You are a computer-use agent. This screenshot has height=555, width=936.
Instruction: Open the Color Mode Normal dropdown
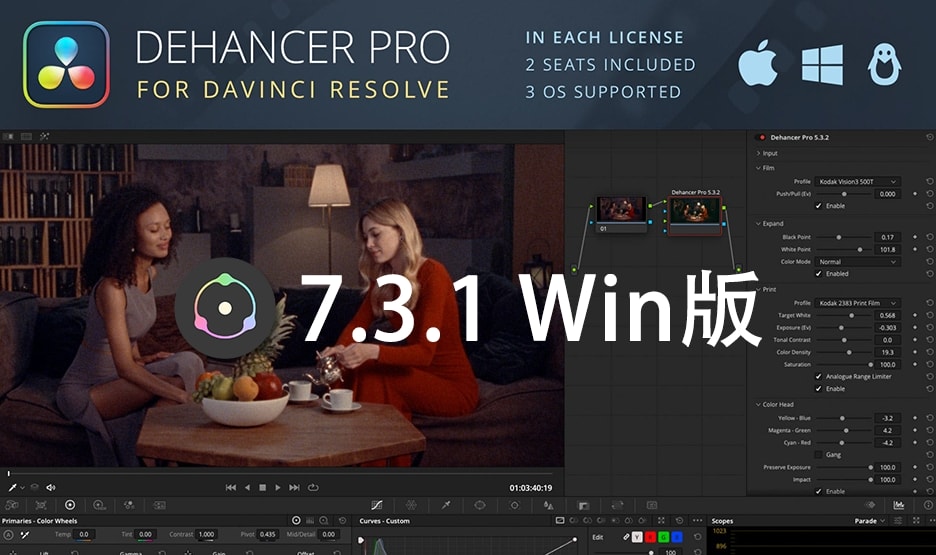(858, 262)
